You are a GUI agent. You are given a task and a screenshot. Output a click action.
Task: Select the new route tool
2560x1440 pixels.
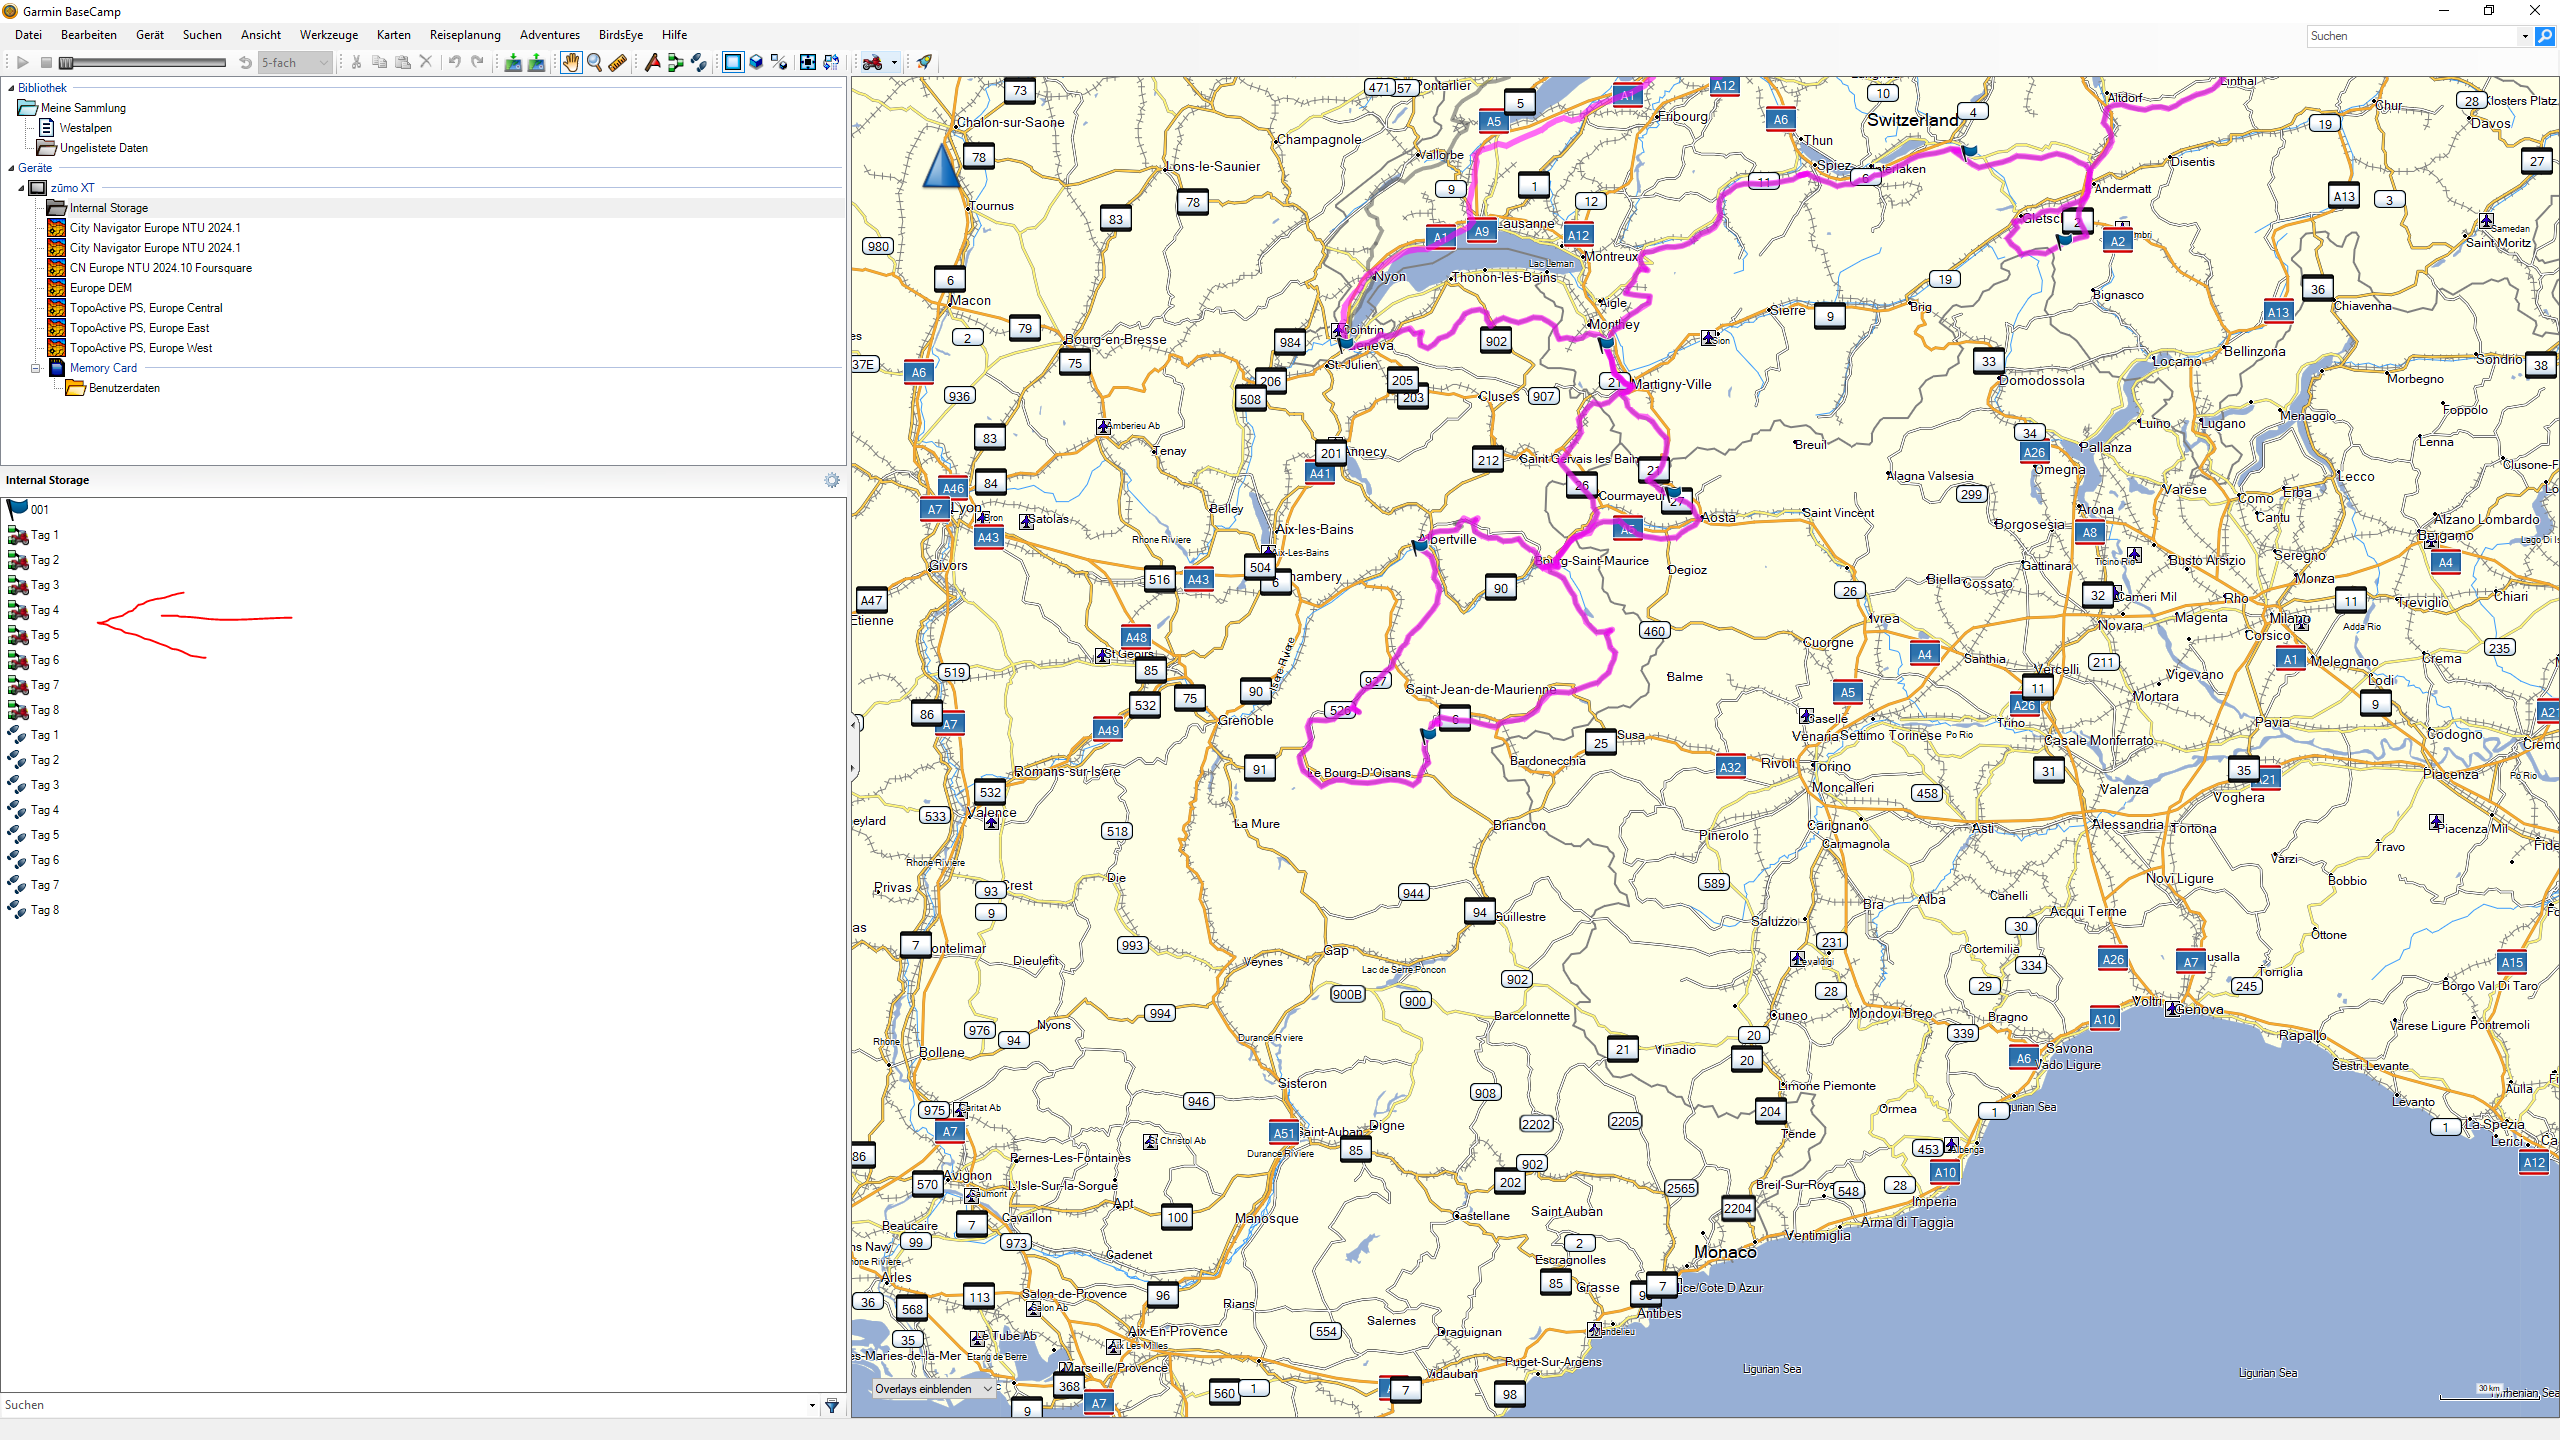[x=675, y=63]
